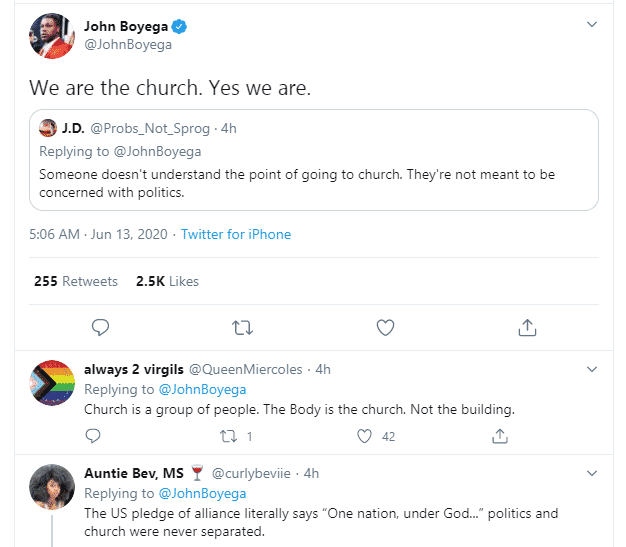Screen dimensions: 626x547
Task: Click the @QueenMiercoles handle
Action: [x=245, y=369]
